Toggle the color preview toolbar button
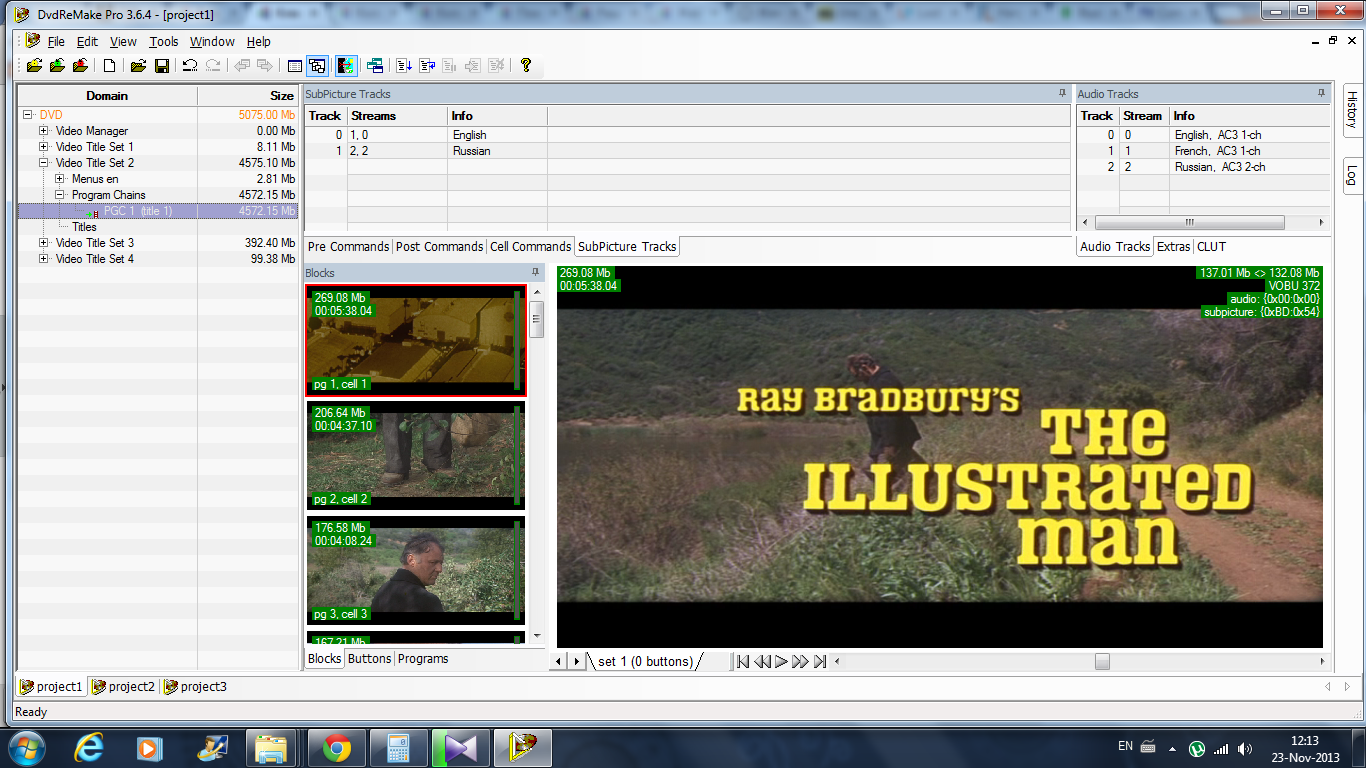1366x768 pixels. point(346,66)
